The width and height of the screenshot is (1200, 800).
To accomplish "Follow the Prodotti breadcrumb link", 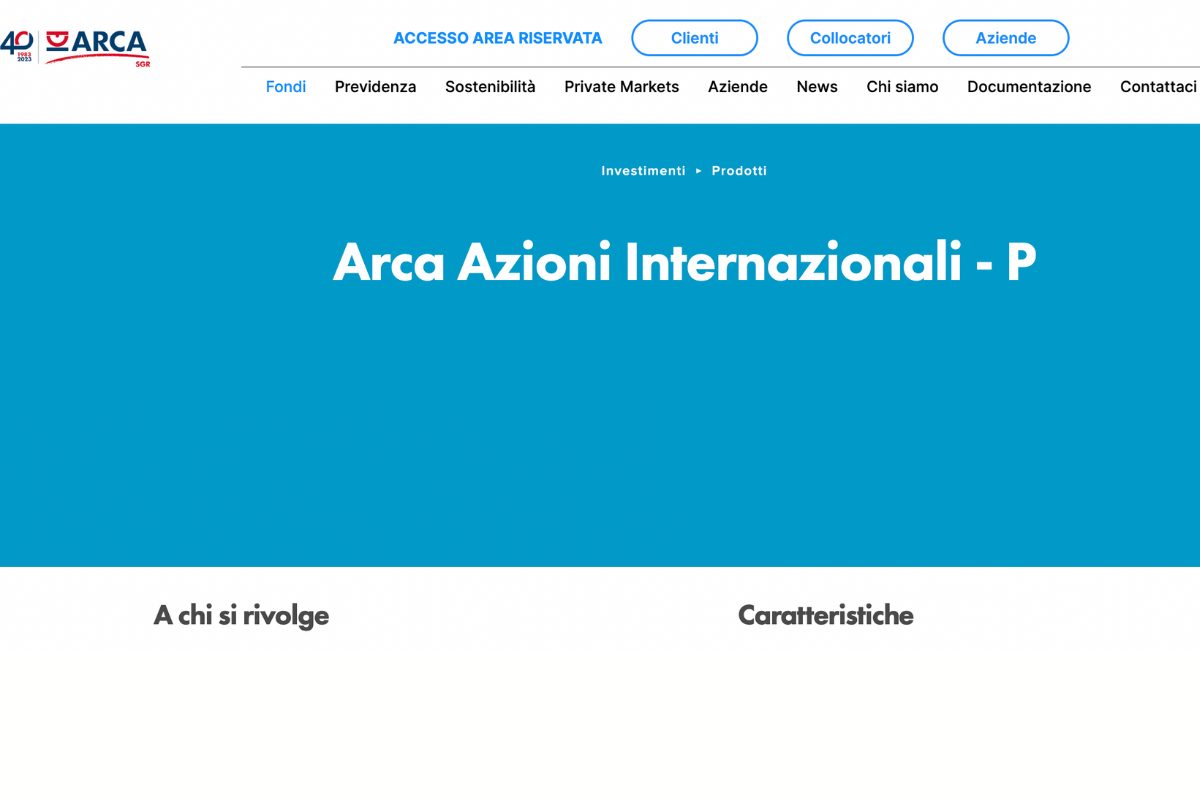I will click(739, 171).
